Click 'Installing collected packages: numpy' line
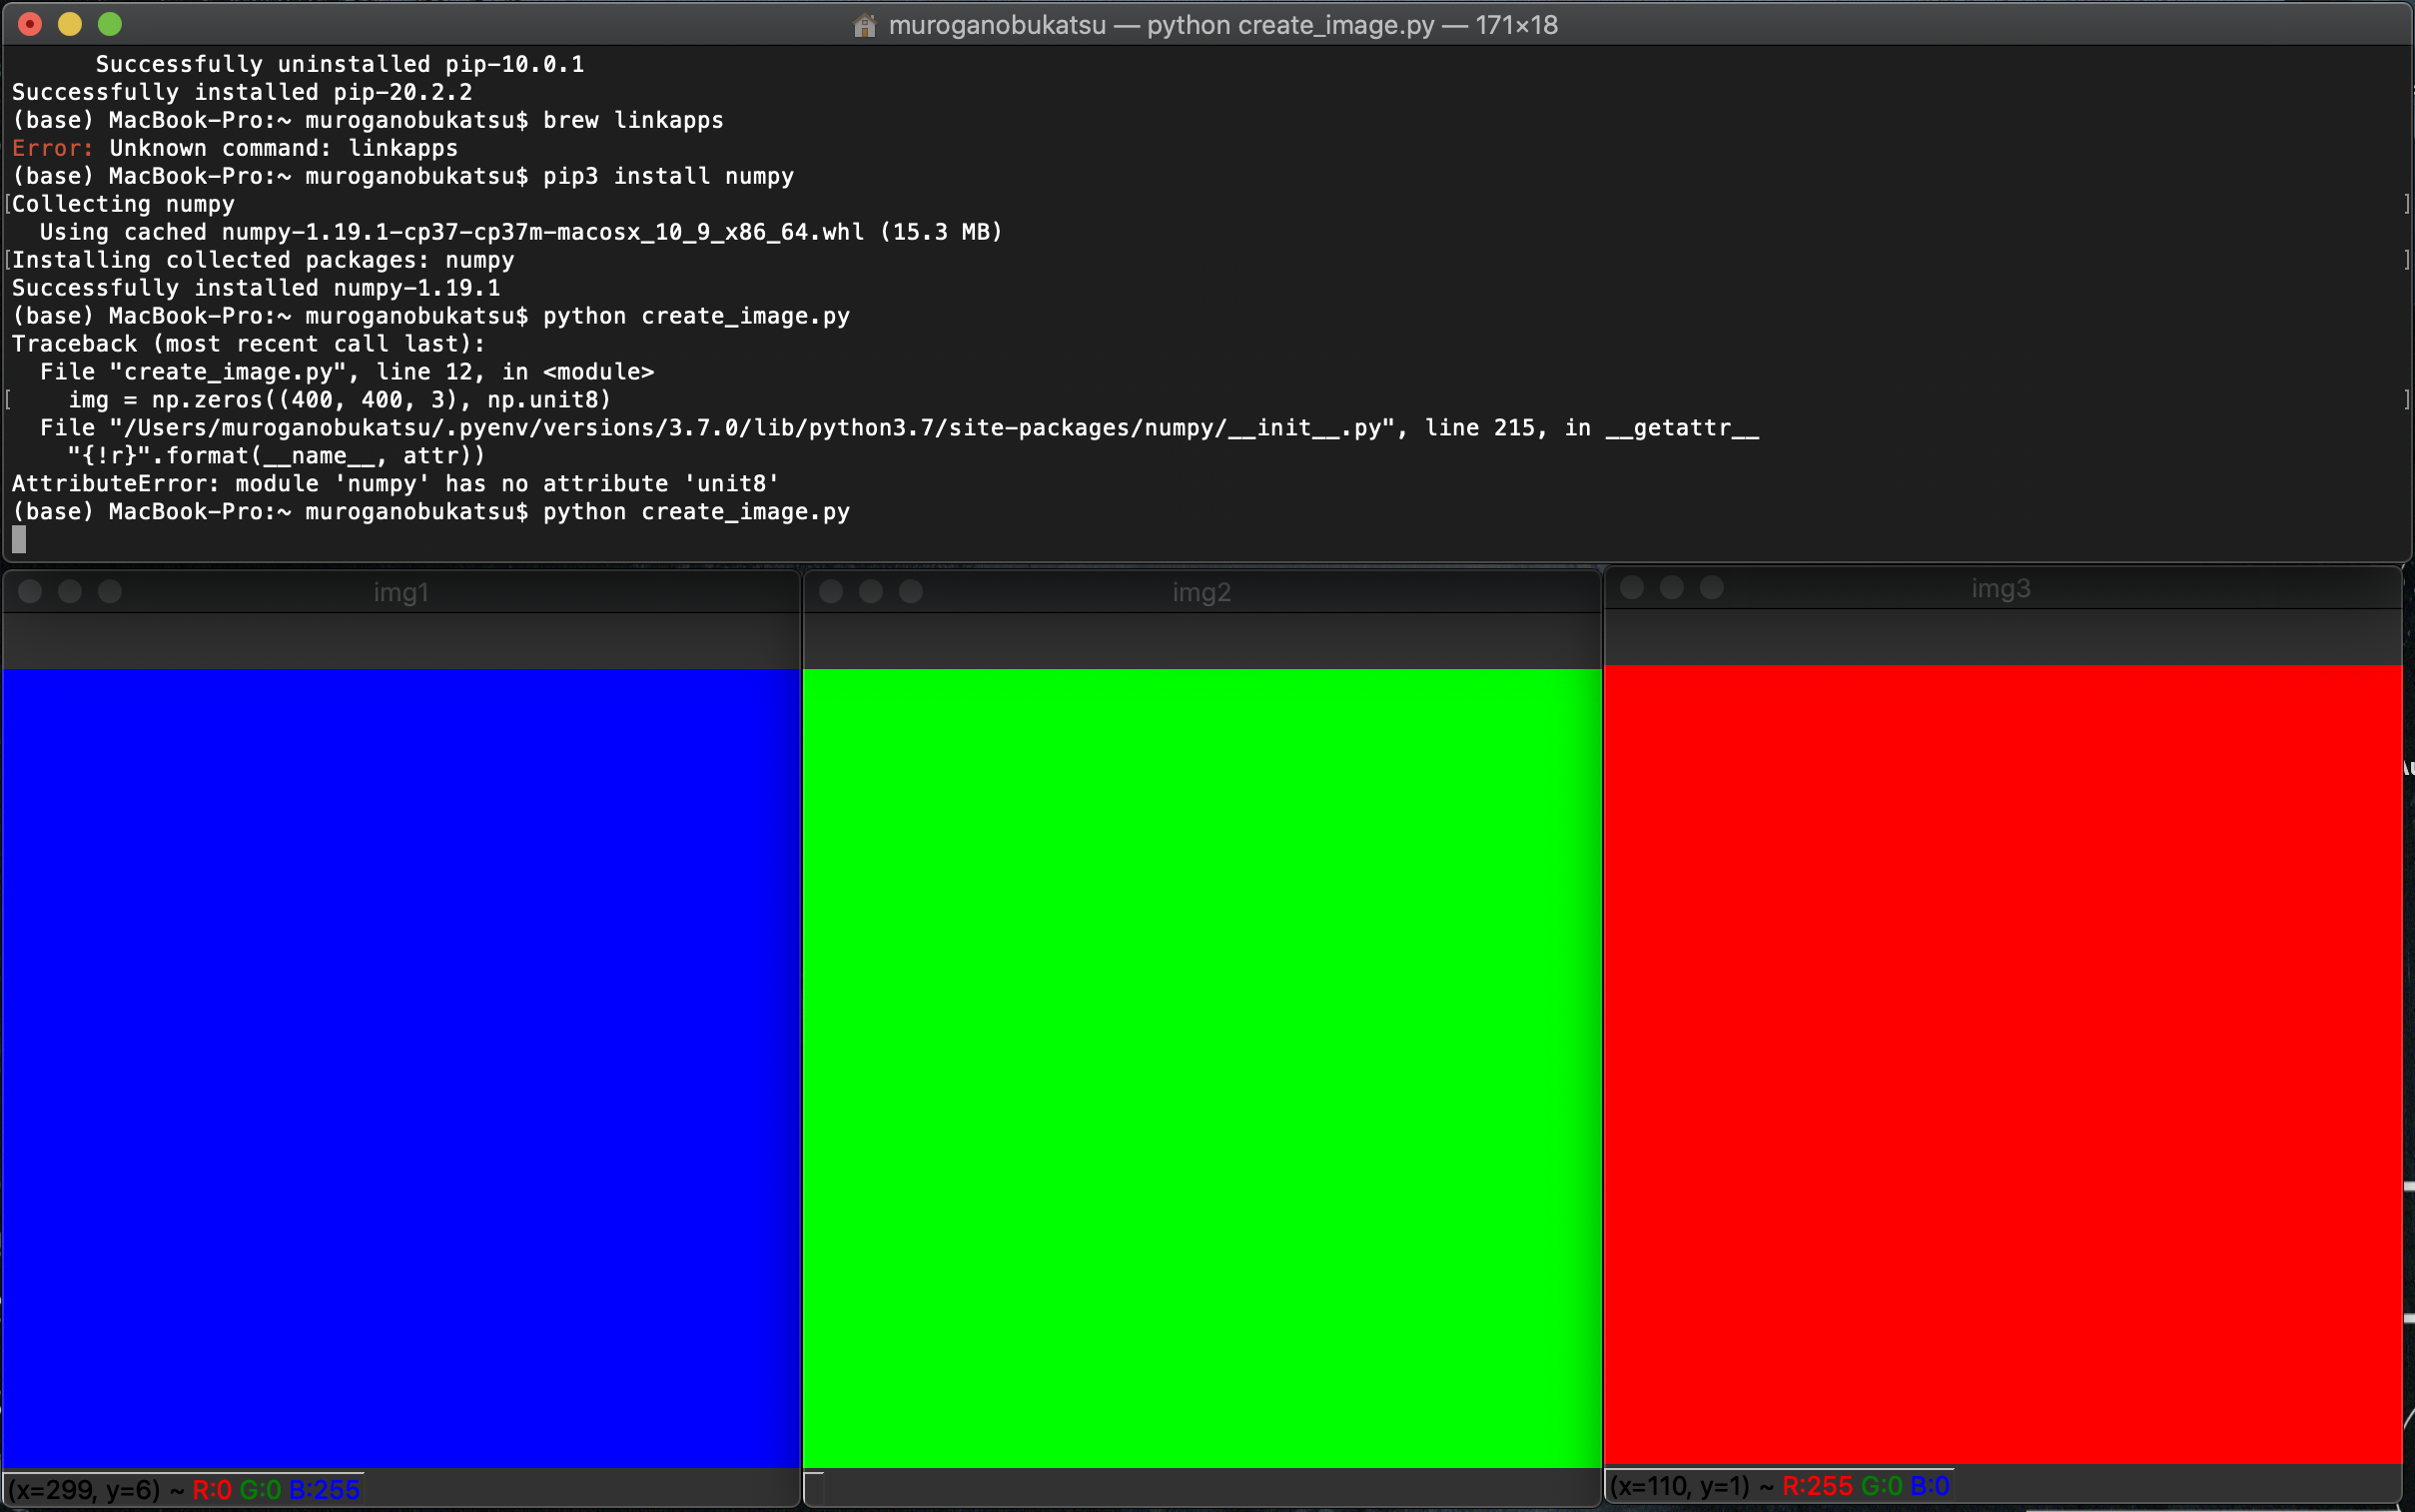The height and width of the screenshot is (1512, 2415). (263, 260)
